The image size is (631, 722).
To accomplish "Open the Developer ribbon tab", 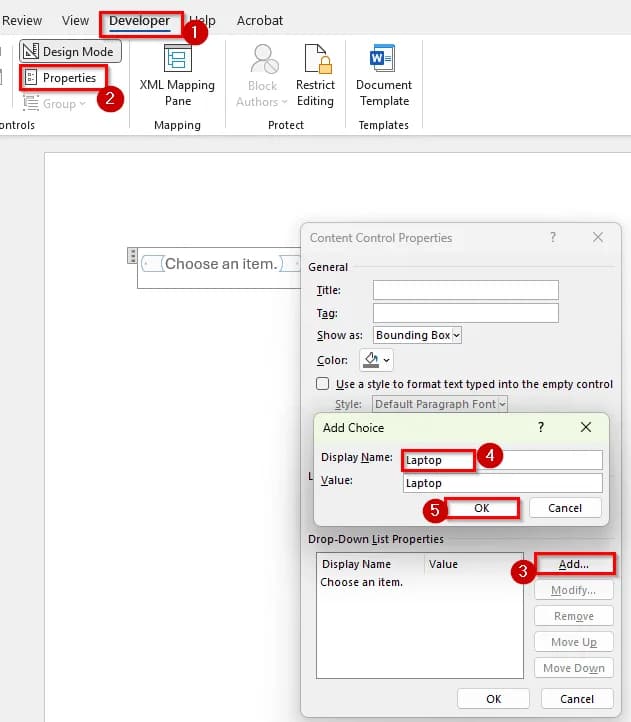I will point(140,21).
